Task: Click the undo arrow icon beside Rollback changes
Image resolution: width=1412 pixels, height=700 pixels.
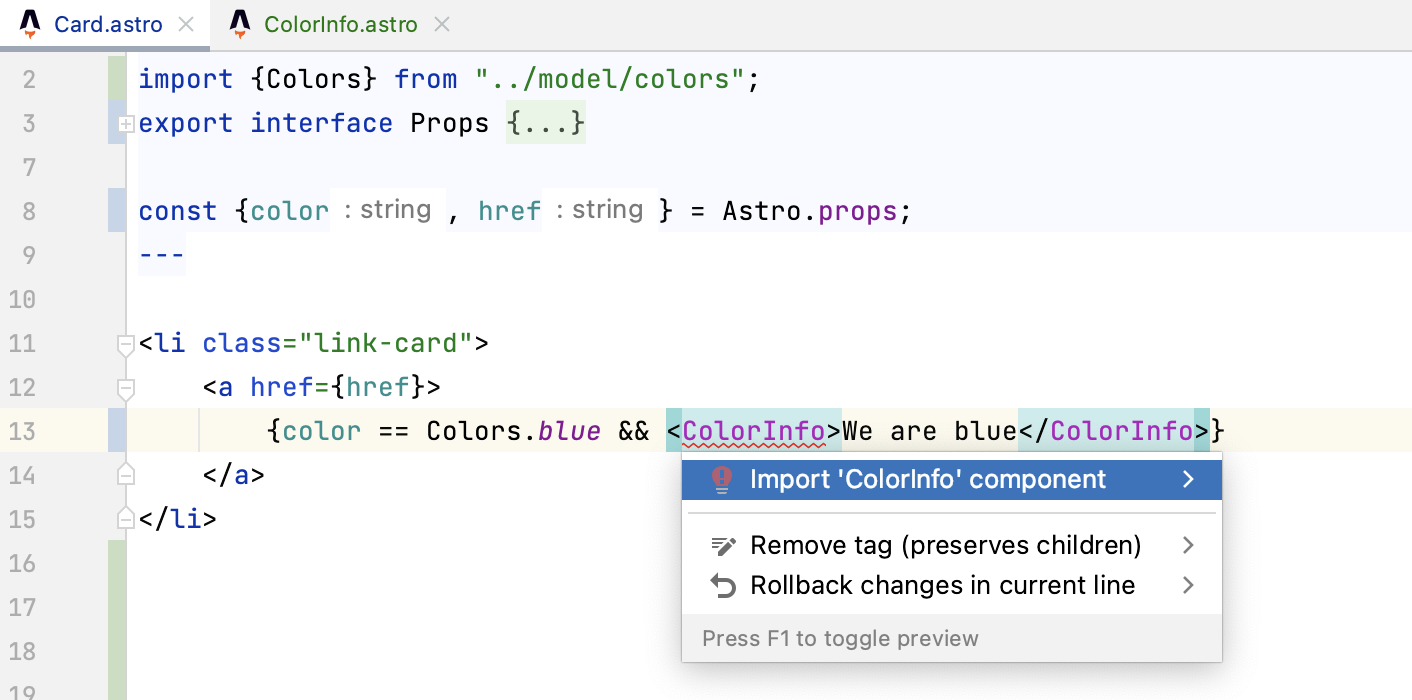Action: tap(722, 585)
